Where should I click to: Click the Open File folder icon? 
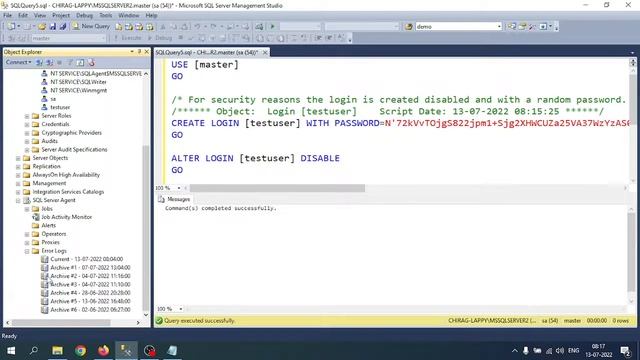pyautogui.click(x=42, y=27)
